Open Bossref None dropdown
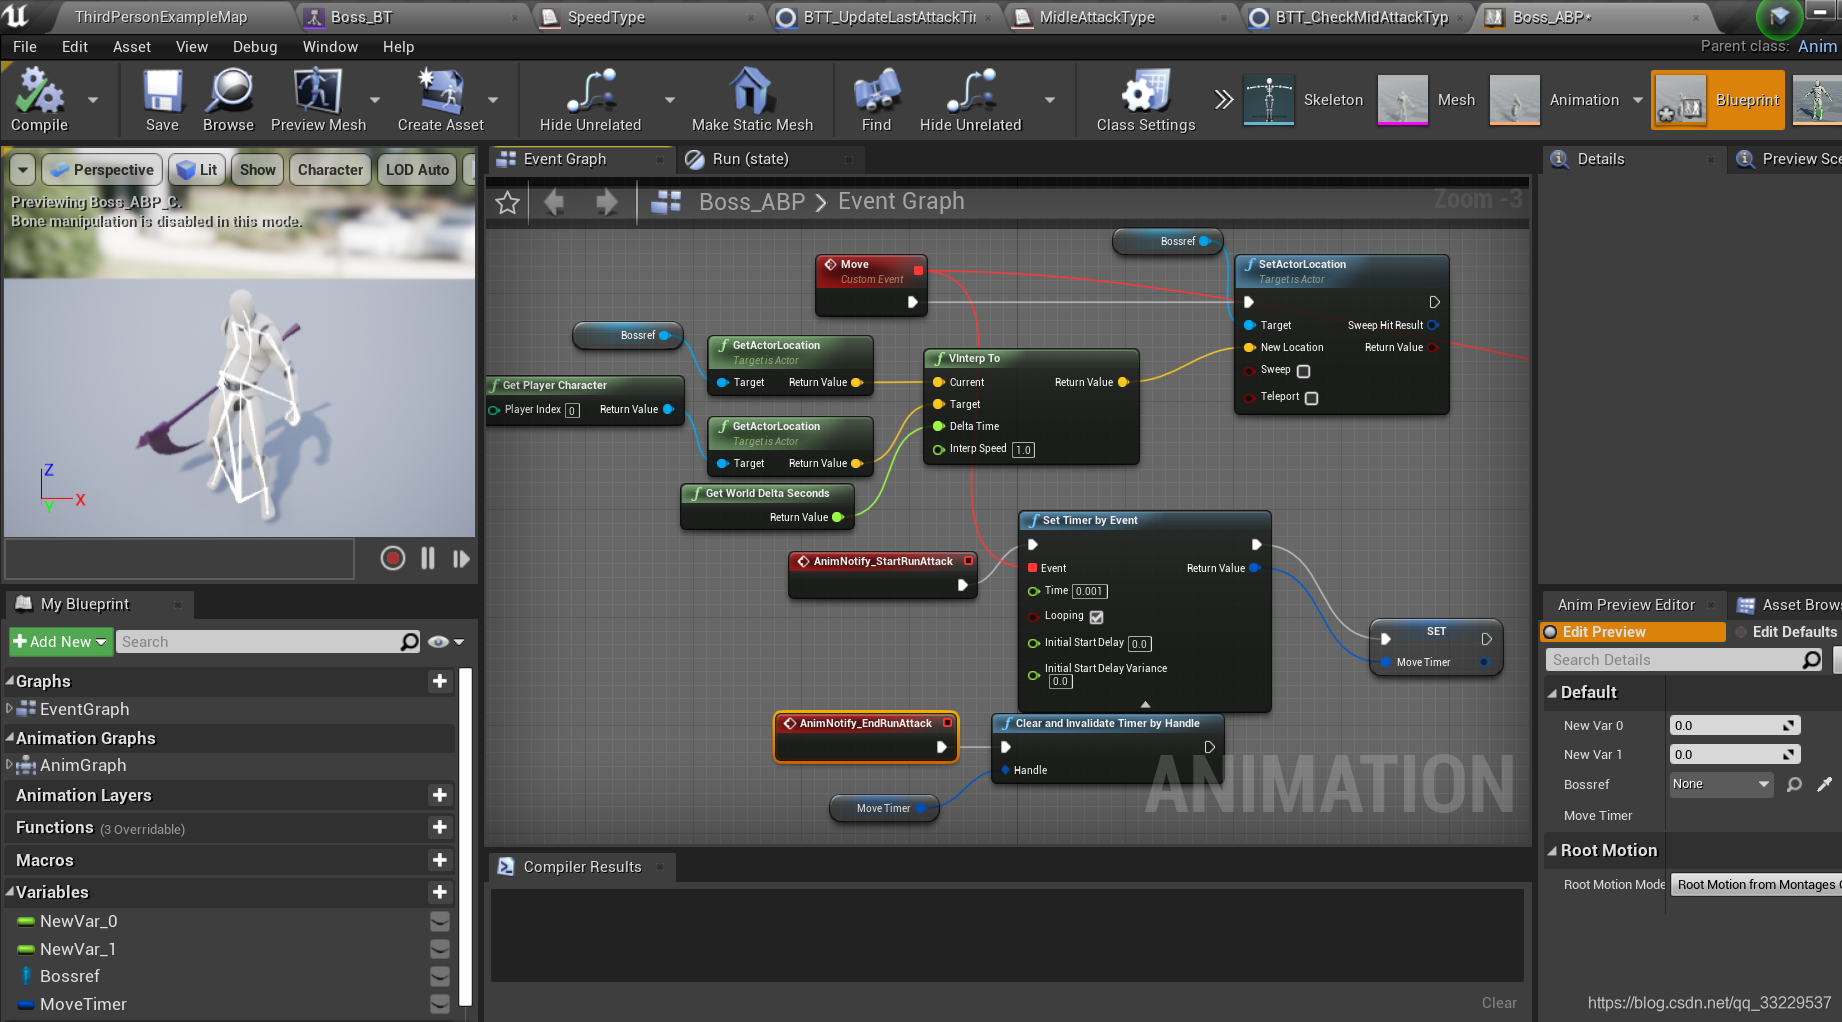 [x=1721, y=784]
